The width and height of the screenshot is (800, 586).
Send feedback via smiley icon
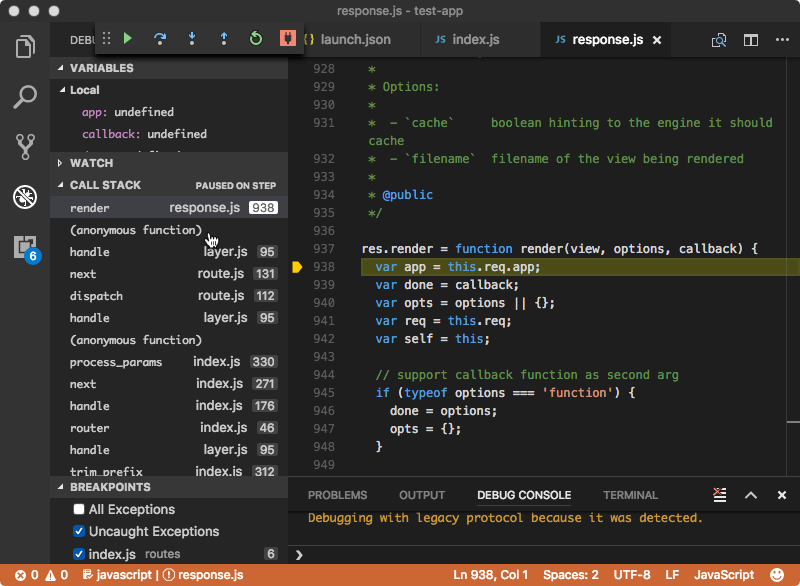(777, 575)
